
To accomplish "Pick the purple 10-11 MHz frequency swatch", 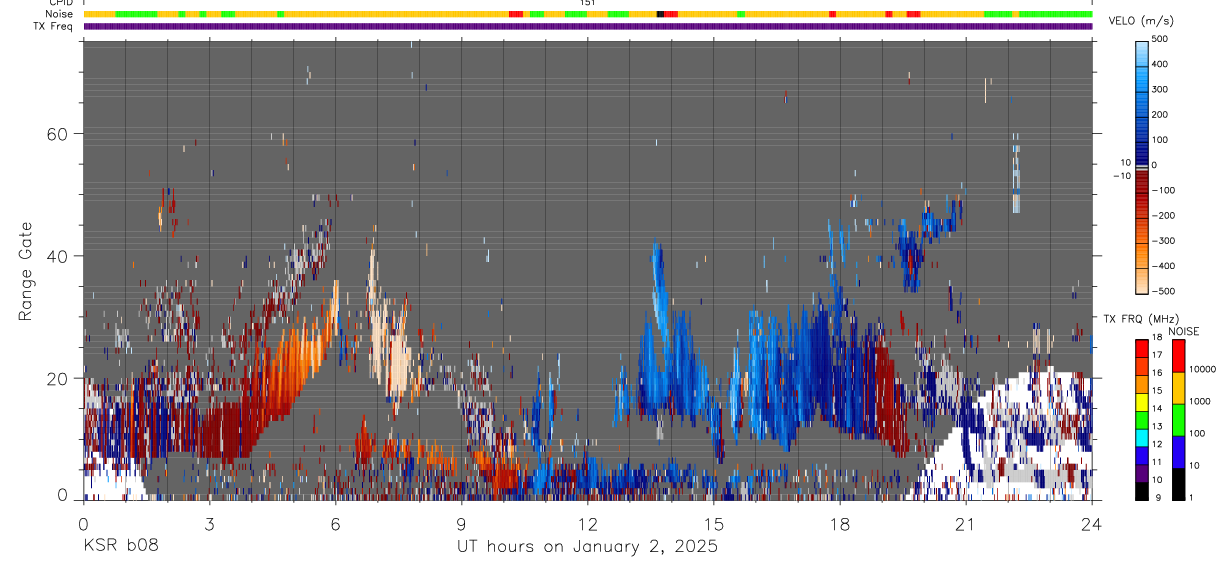I will point(1141,473).
